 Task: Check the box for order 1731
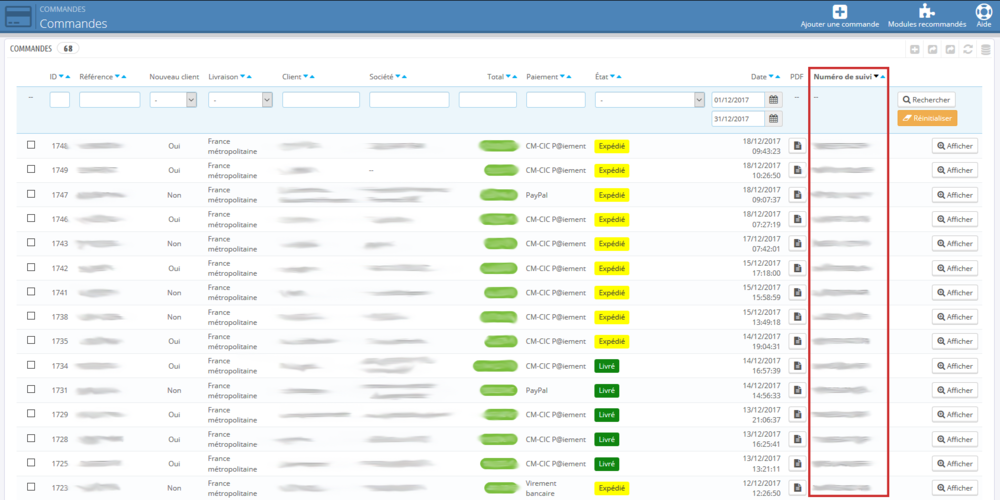click(31, 389)
